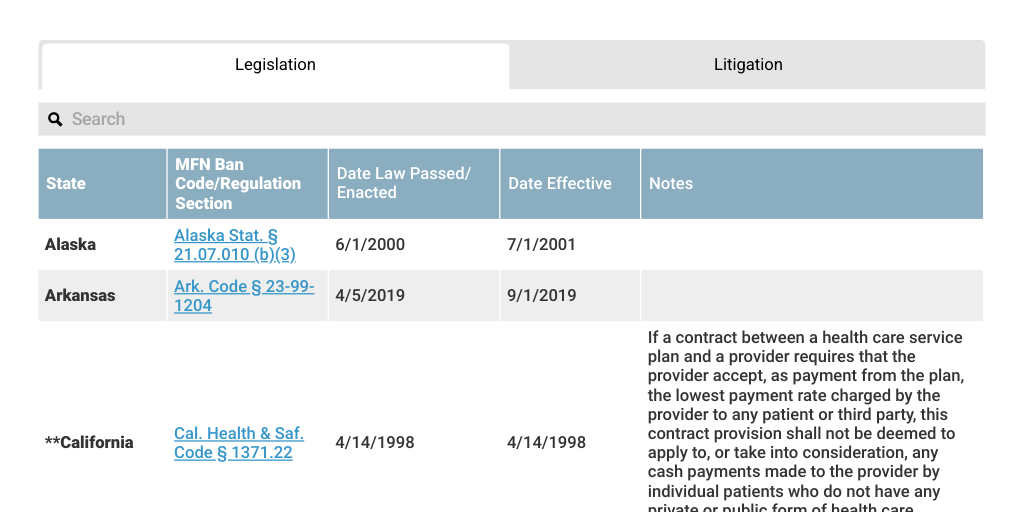
Task: Click the 9/1/2019 effective date cell
Action: (x=541, y=296)
